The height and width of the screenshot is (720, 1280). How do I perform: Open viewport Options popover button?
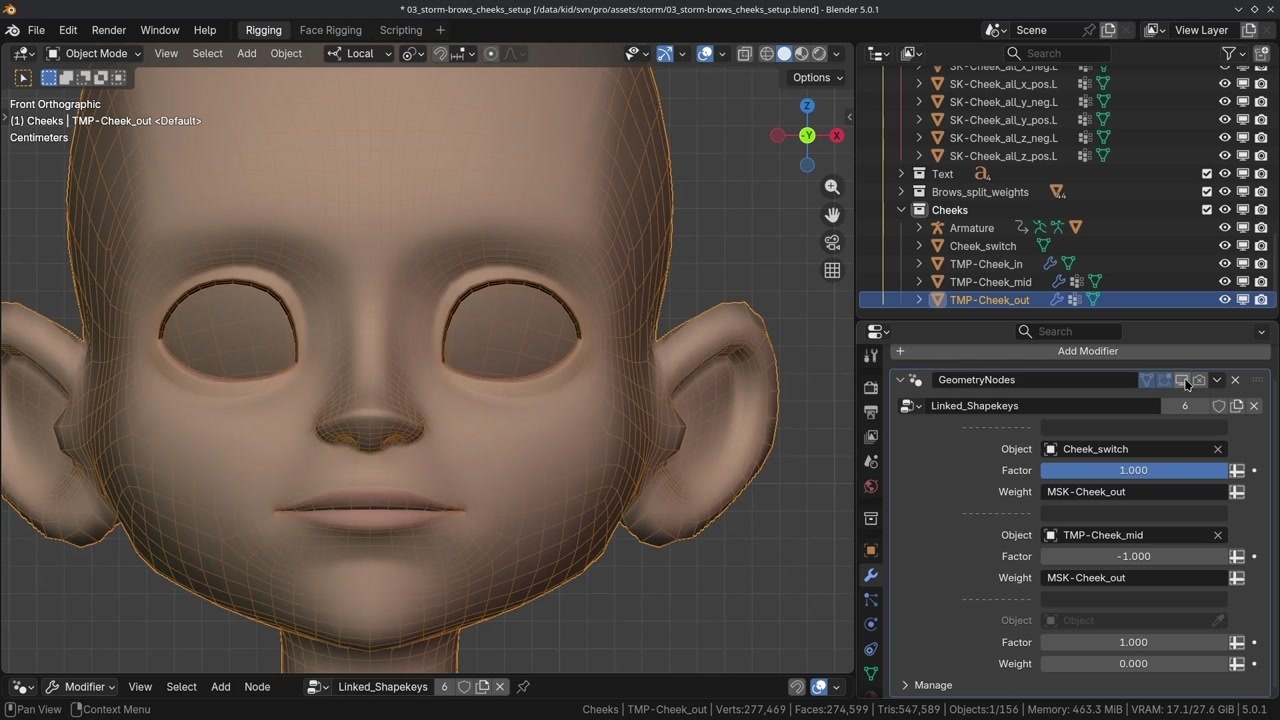[x=817, y=78]
